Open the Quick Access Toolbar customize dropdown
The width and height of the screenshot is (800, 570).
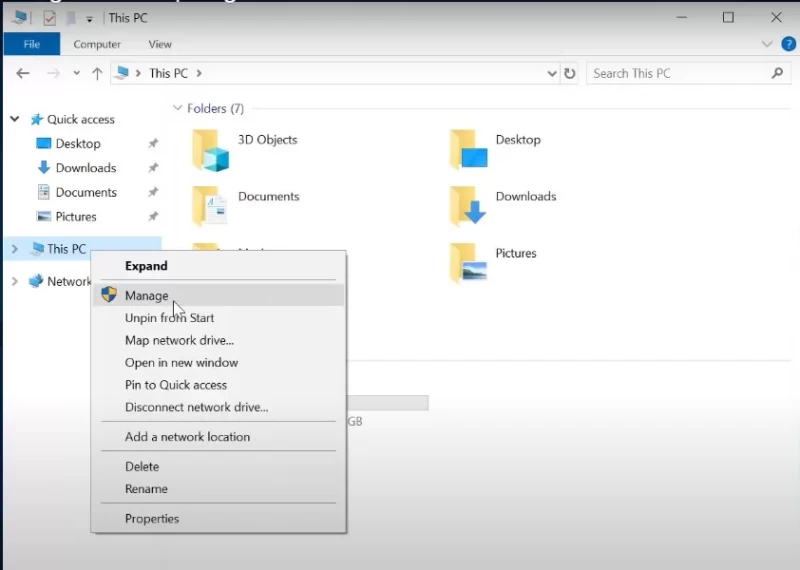pyautogui.click(x=89, y=19)
